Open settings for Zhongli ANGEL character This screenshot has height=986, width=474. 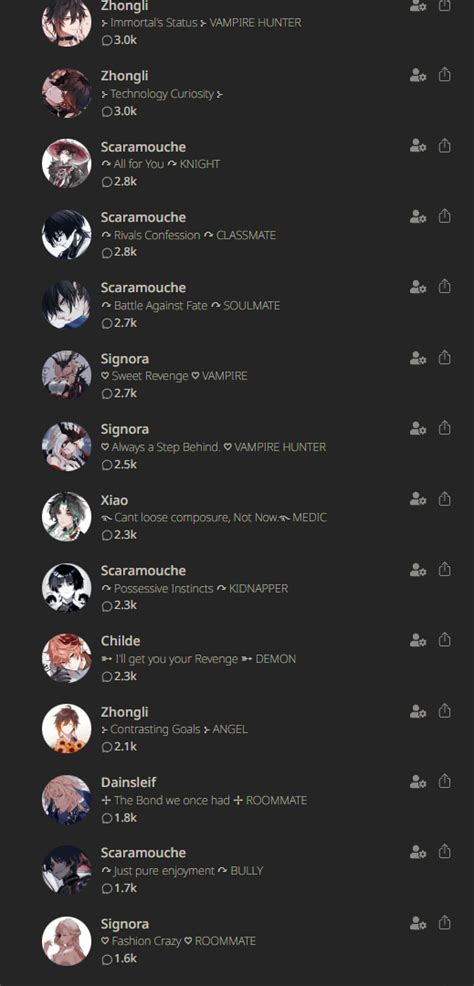418,711
